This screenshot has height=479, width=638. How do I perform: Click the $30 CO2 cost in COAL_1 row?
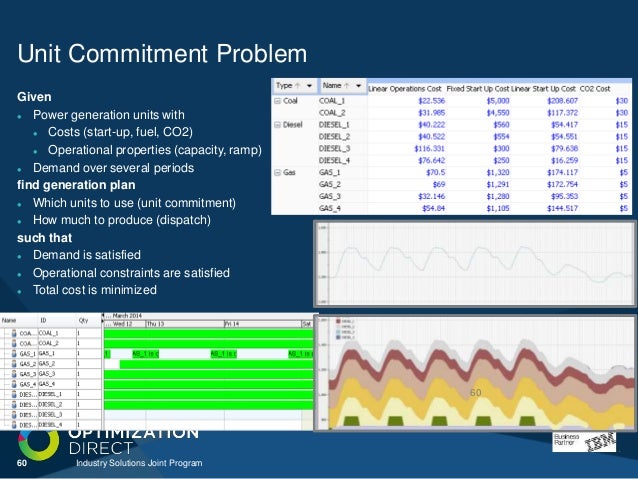[x=622, y=101]
